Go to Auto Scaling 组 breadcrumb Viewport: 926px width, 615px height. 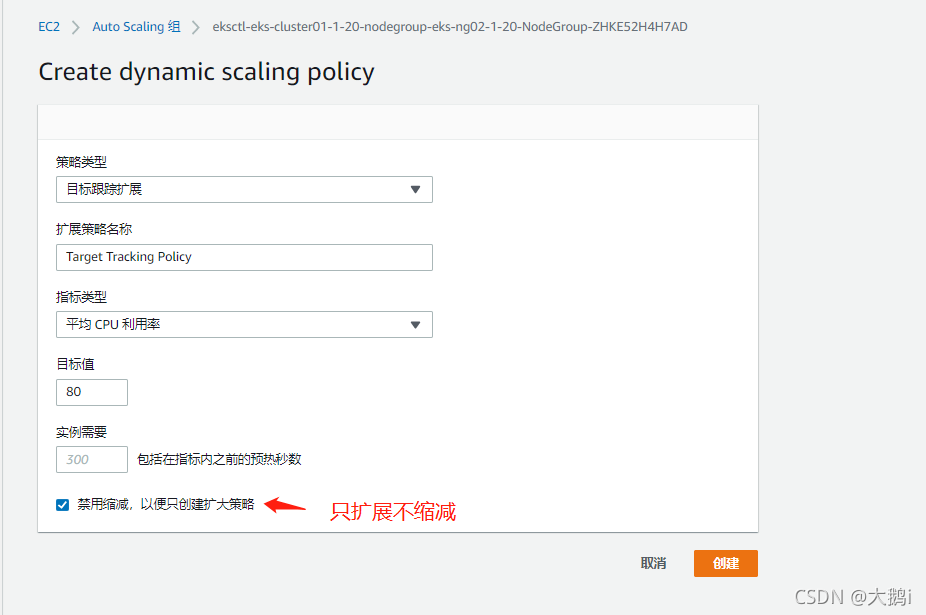tap(136, 27)
